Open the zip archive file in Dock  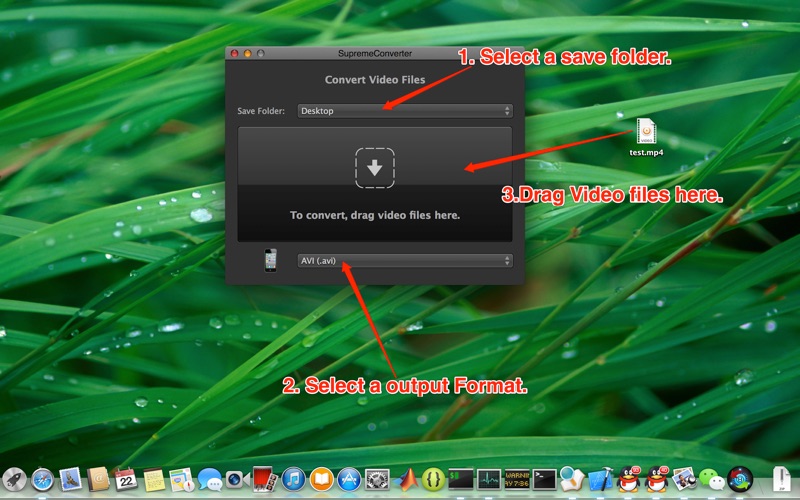click(781, 480)
